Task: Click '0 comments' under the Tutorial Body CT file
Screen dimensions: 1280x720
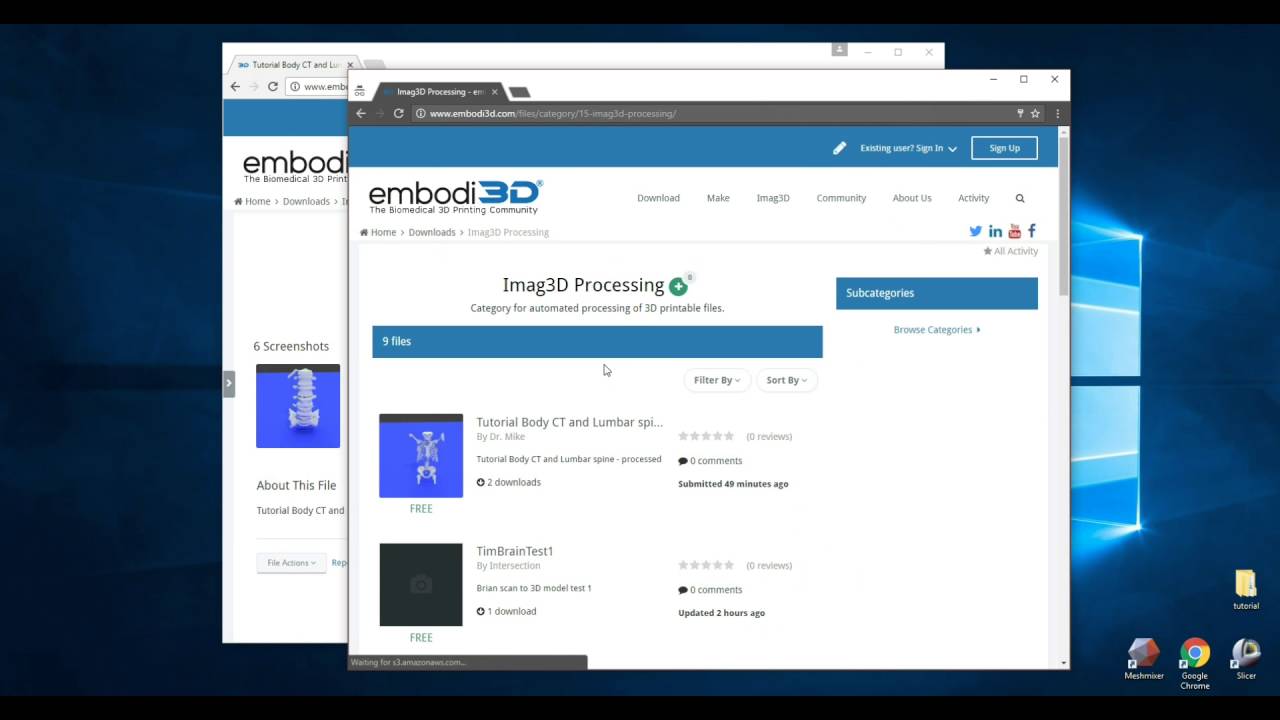Action: click(x=710, y=461)
